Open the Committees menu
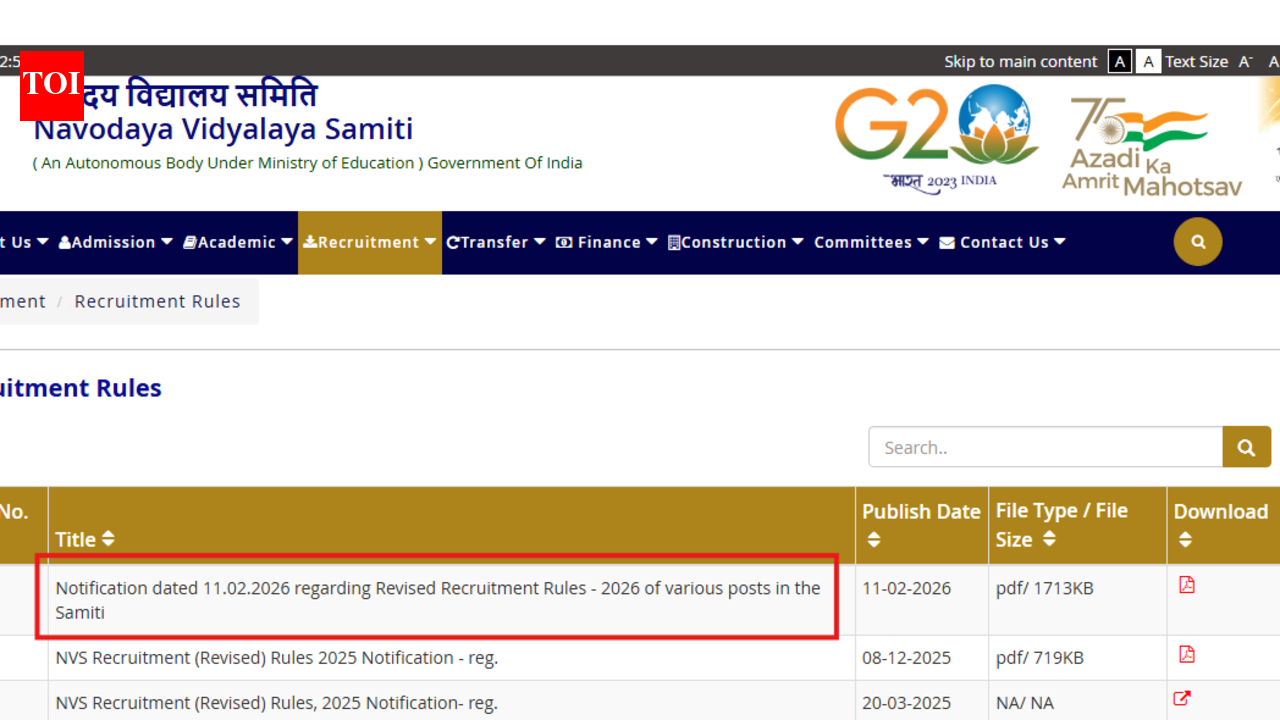Viewport: 1280px width, 720px height. (870, 241)
